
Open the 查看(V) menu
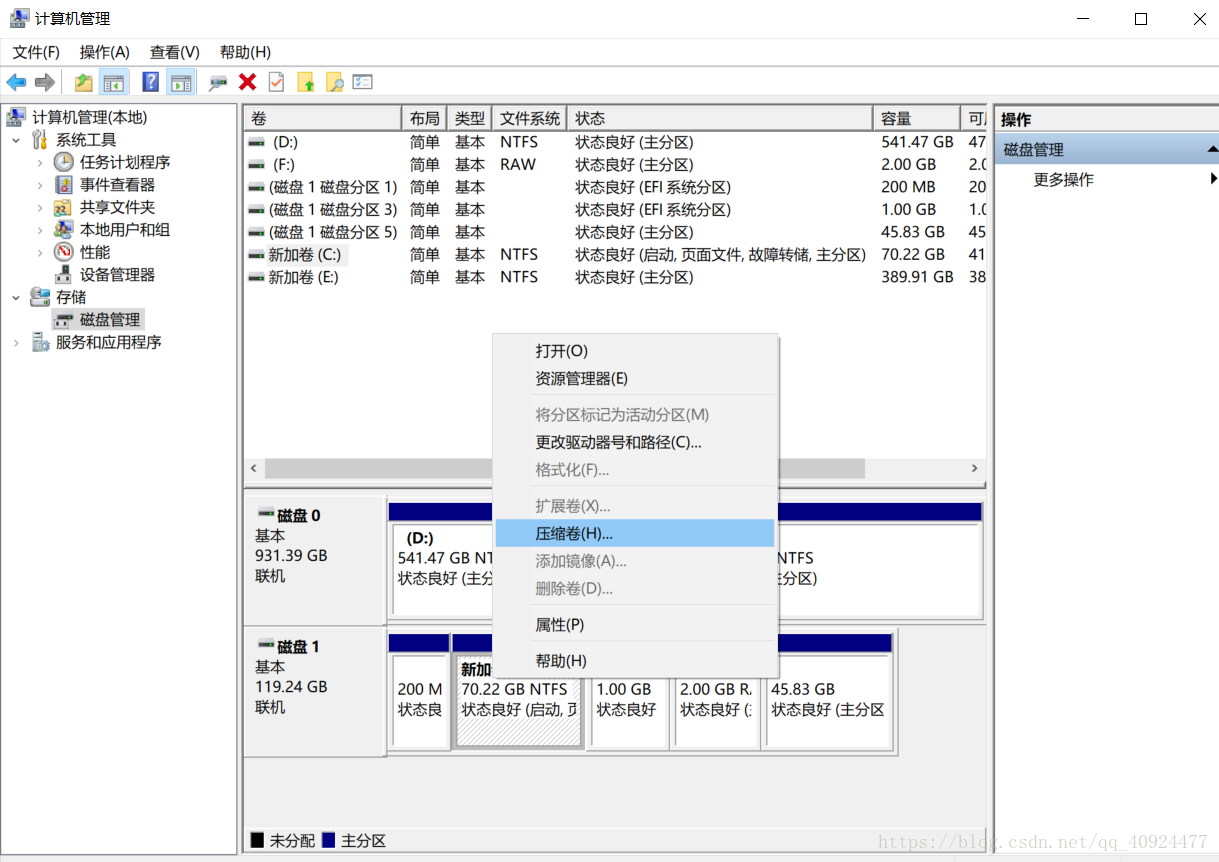[x=175, y=52]
